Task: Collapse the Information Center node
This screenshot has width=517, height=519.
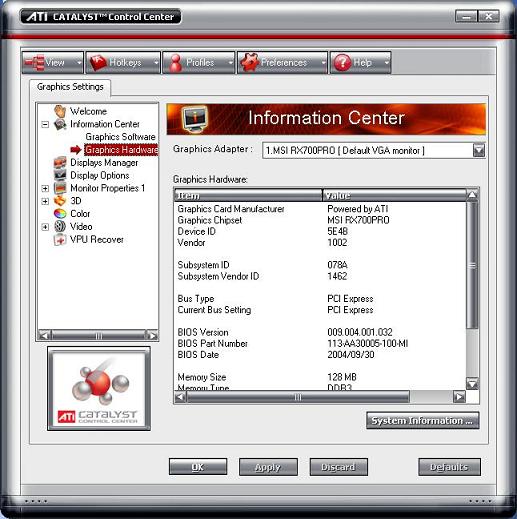Action: [x=45, y=124]
